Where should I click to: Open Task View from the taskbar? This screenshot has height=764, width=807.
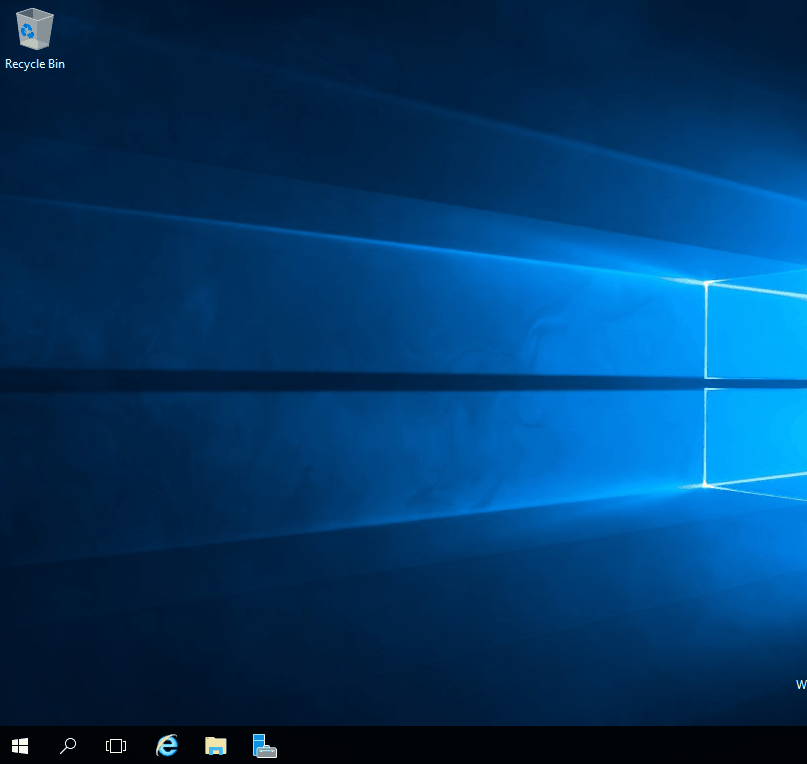(116, 745)
